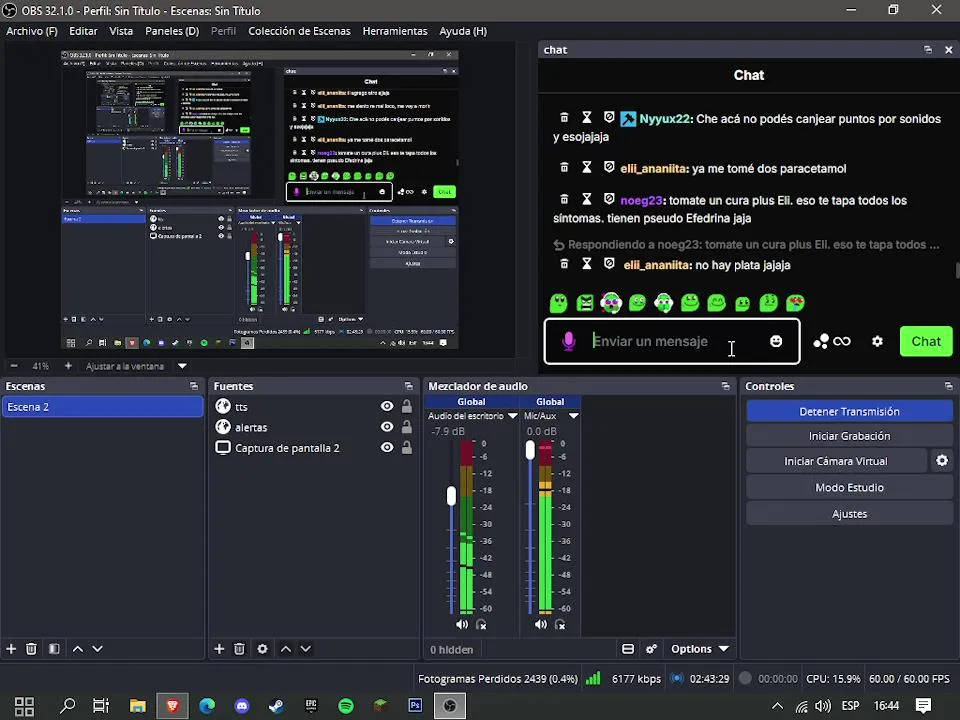Image resolution: width=960 pixels, height=720 pixels.
Task: Adjust Mic/Aux volume fader
Action: 530,450
